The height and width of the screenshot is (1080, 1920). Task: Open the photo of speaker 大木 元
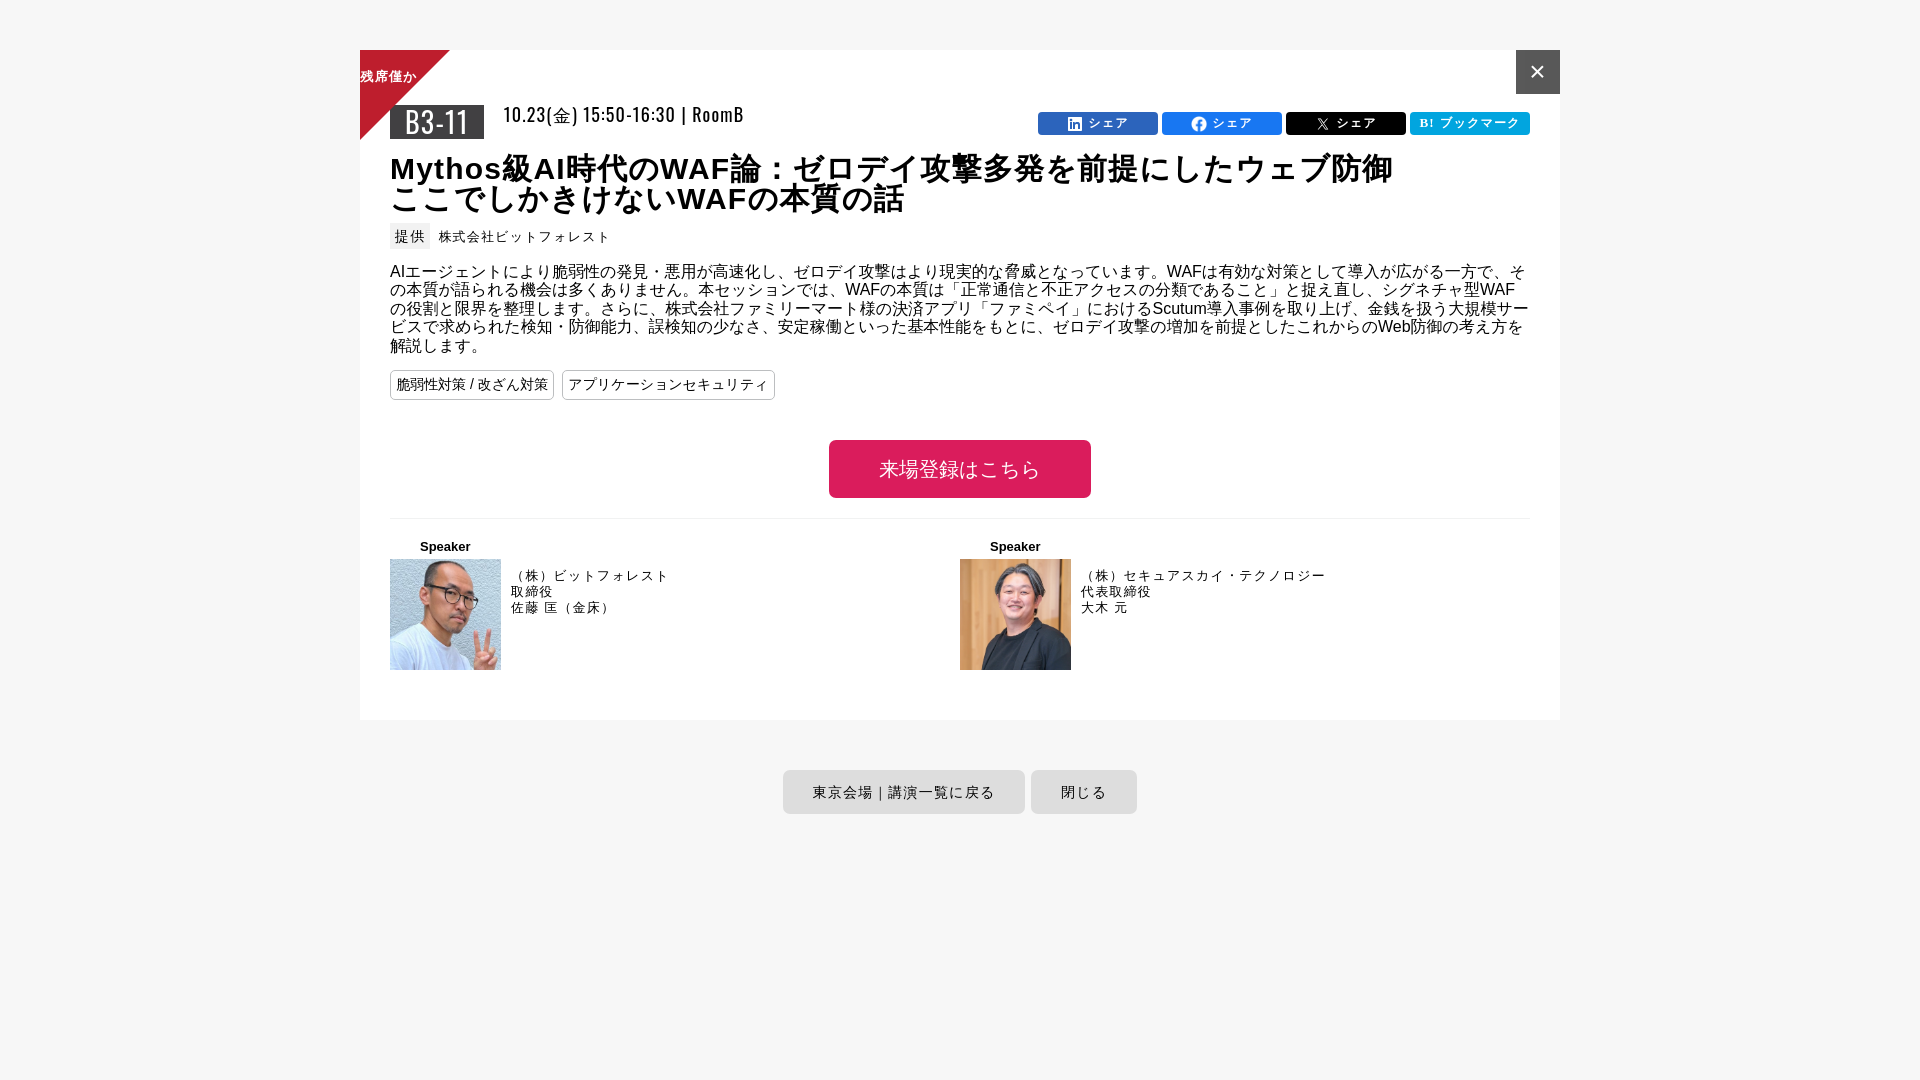[1015, 614]
